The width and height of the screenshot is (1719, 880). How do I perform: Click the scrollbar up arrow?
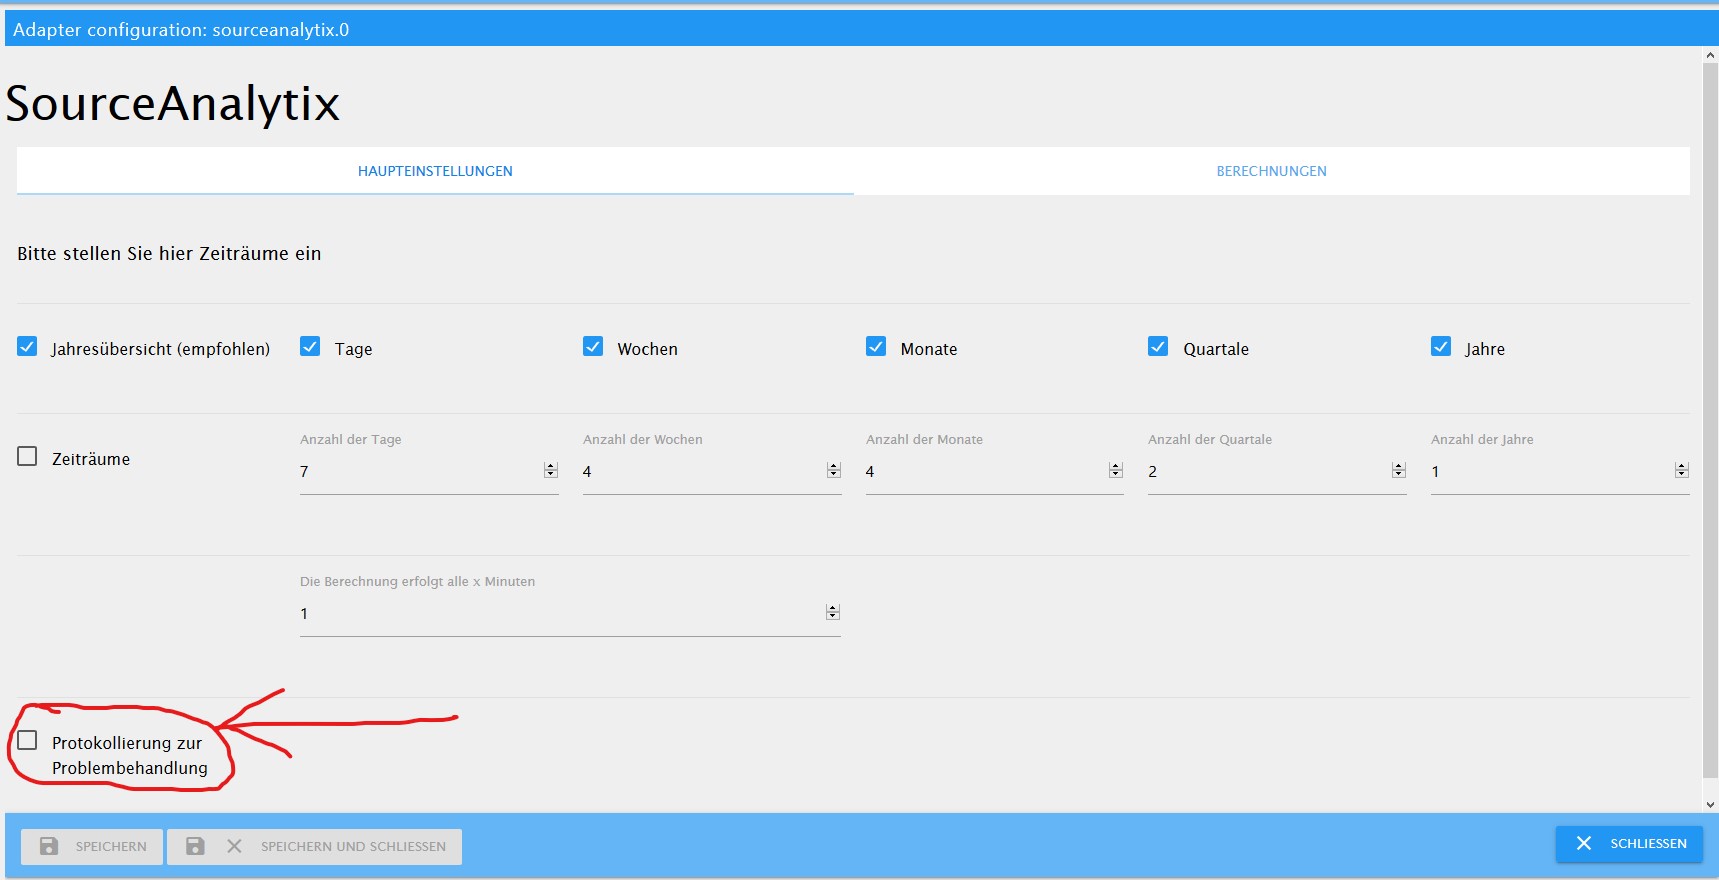point(1710,56)
